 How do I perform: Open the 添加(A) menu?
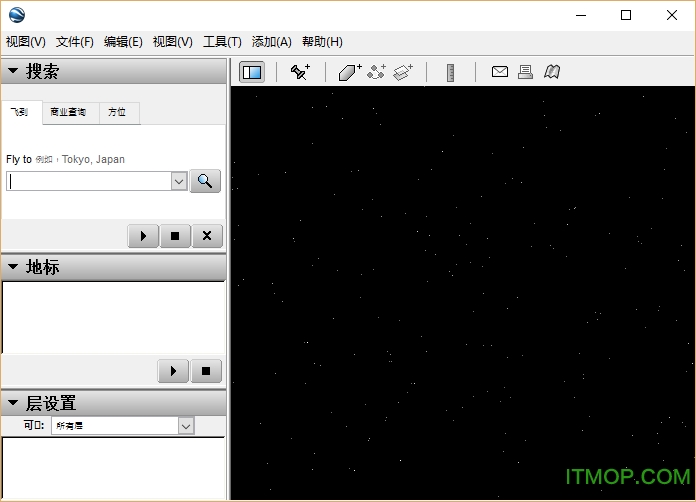tap(271, 41)
